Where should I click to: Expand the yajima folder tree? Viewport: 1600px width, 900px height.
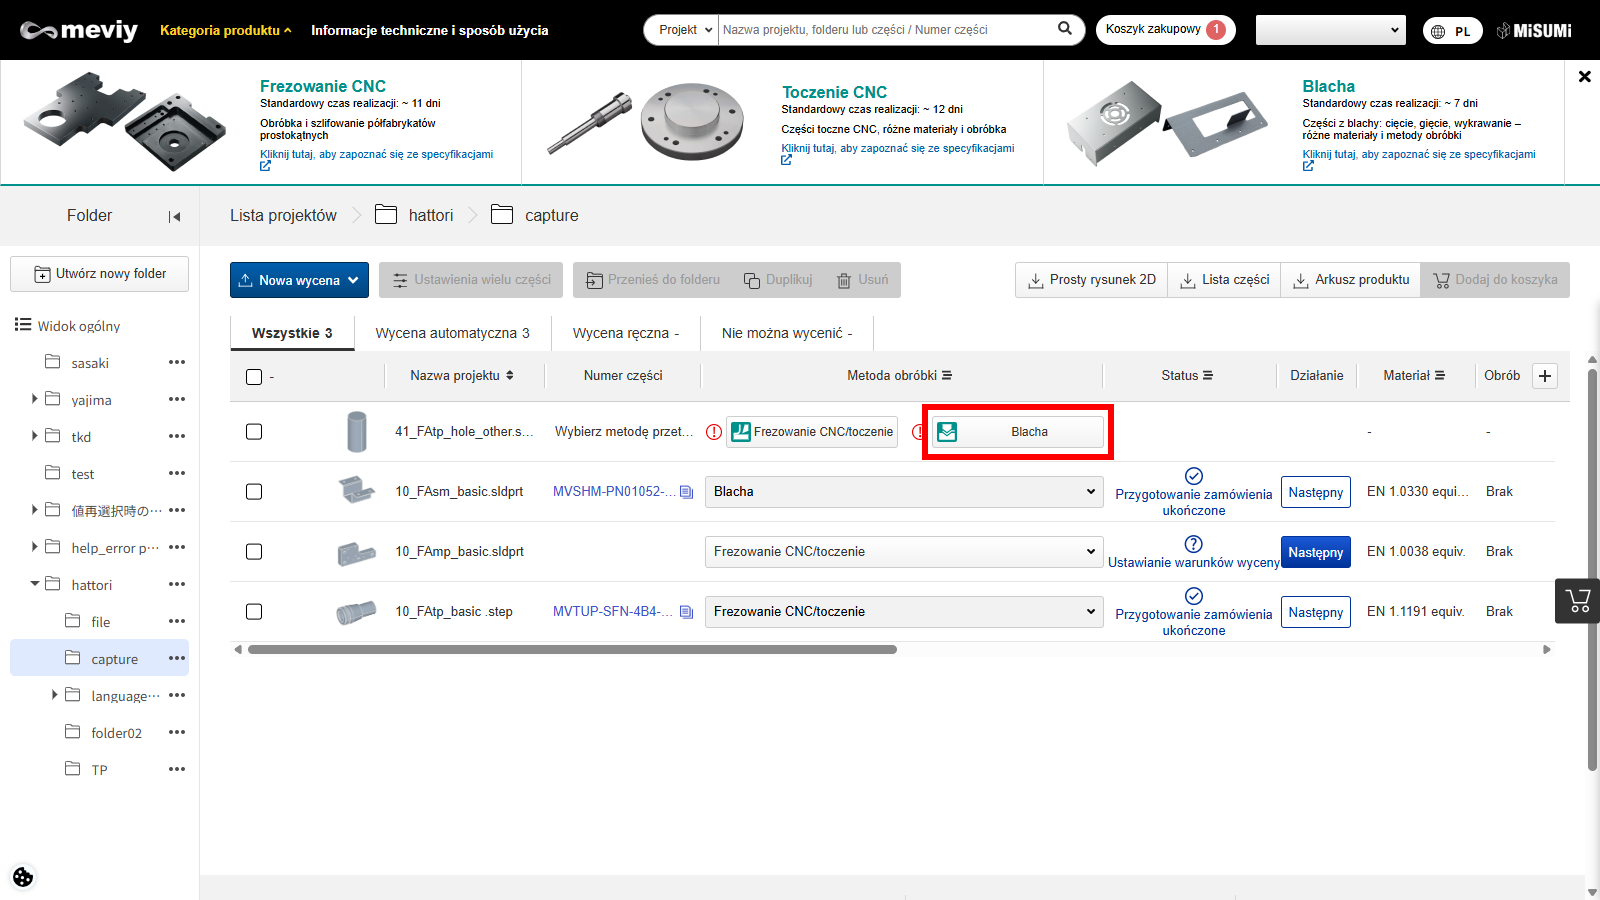pos(35,399)
